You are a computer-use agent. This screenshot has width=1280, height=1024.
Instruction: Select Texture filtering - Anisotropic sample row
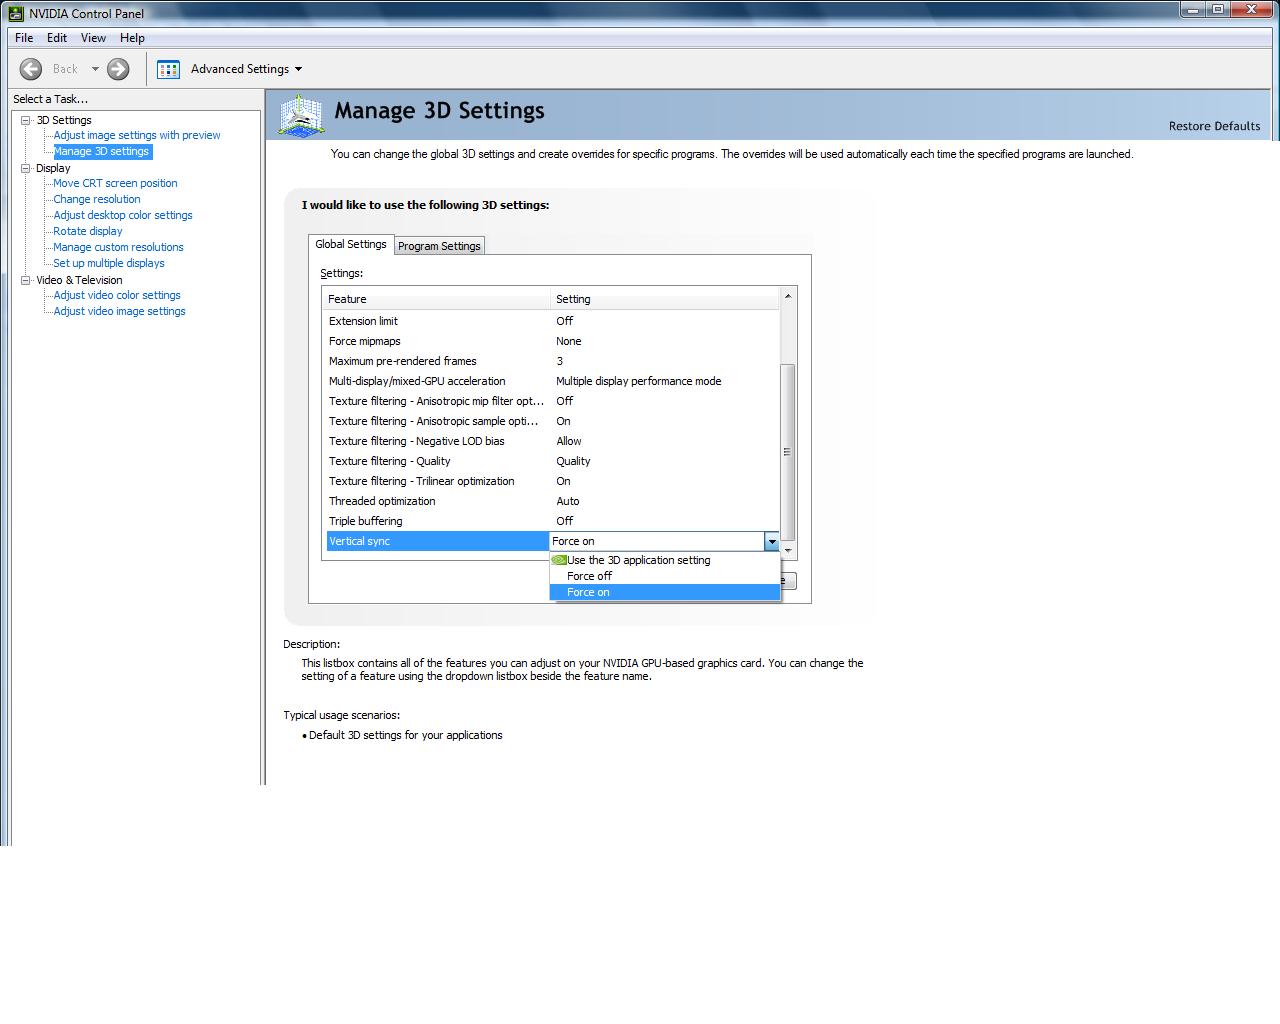[551, 421]
